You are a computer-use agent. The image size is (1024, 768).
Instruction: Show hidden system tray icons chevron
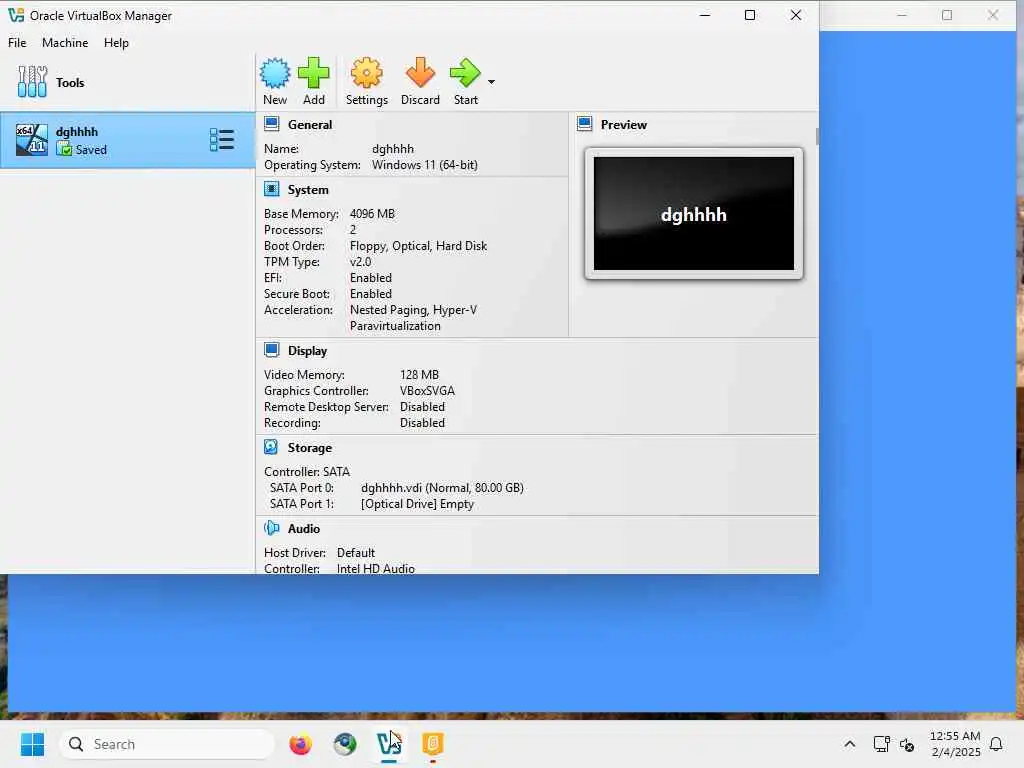[850, 744]
